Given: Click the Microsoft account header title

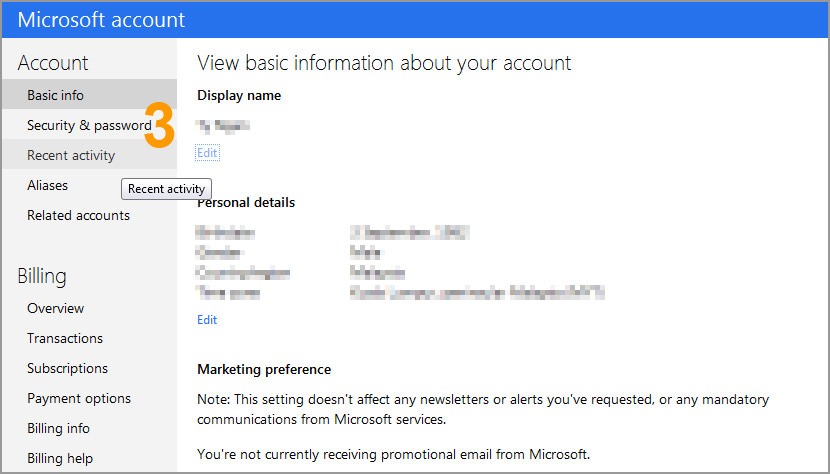Looking at the screenshot, I should point(101,20).
